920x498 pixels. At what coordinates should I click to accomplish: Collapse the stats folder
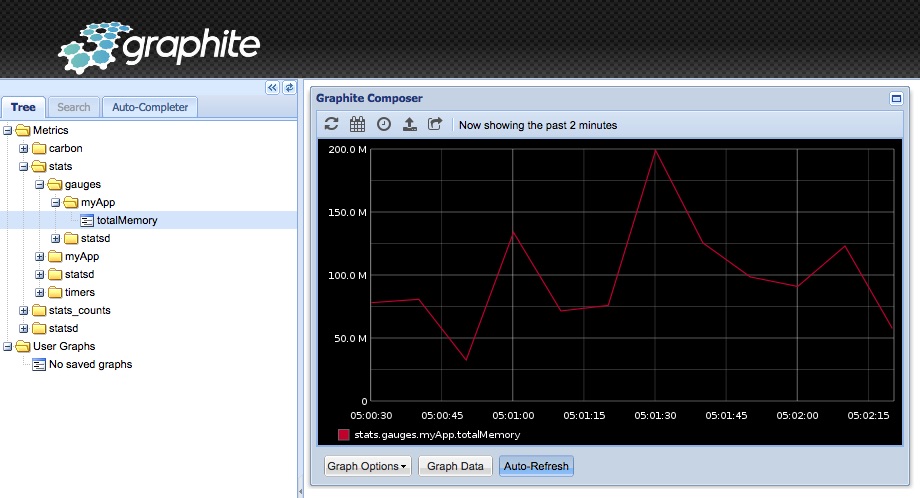tap(23, 167)
